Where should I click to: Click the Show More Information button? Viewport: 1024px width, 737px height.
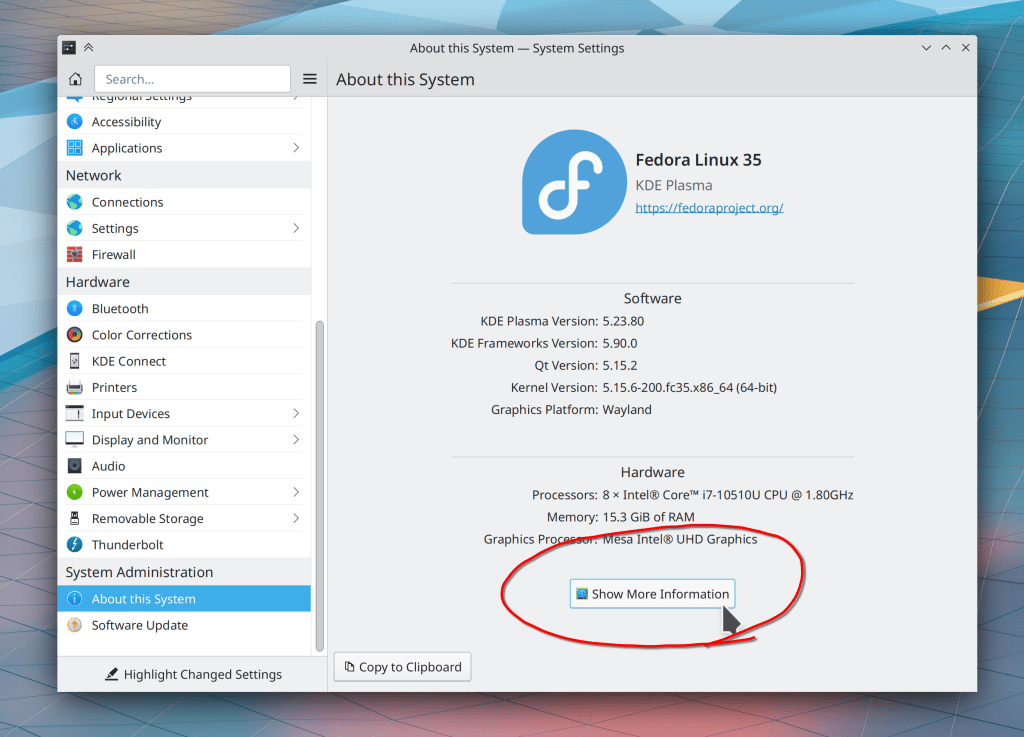652,594
